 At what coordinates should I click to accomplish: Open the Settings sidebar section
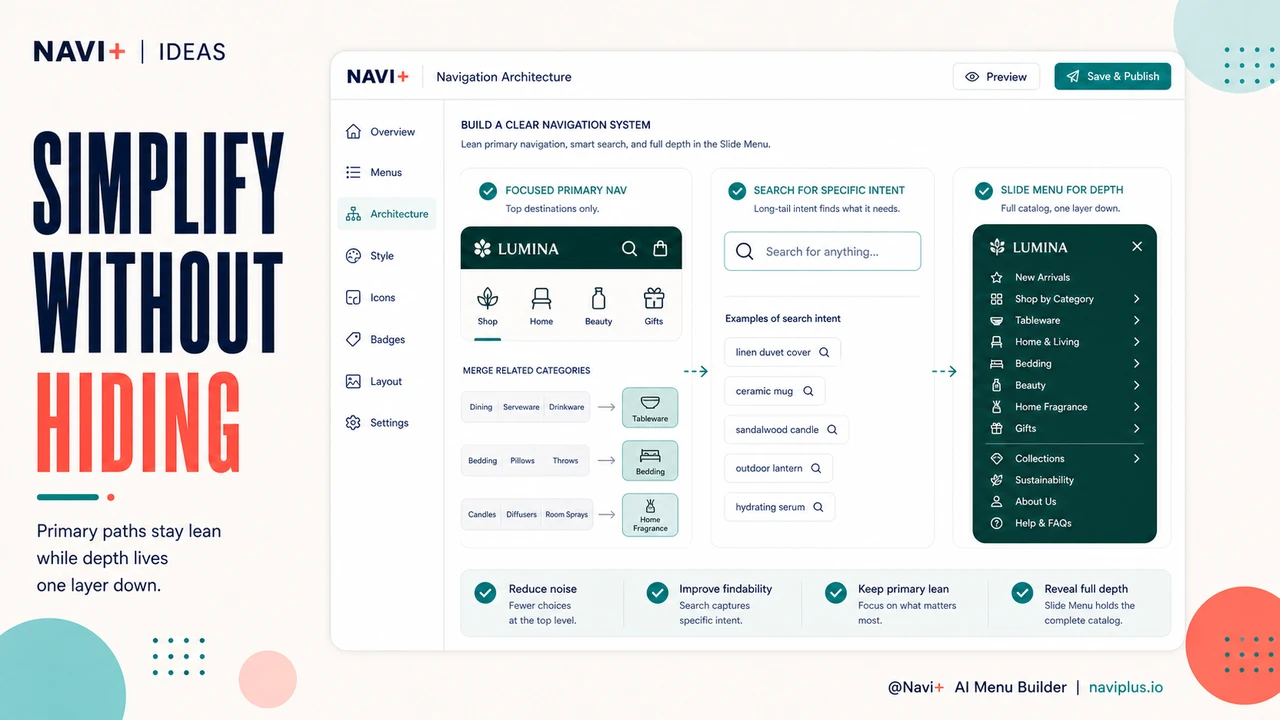coord(387,423)
